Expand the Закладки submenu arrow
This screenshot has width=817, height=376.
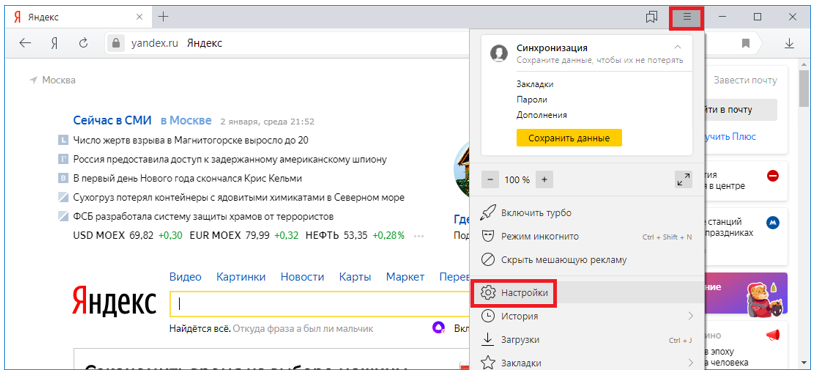pyautogui.click(x=690, y=362)
